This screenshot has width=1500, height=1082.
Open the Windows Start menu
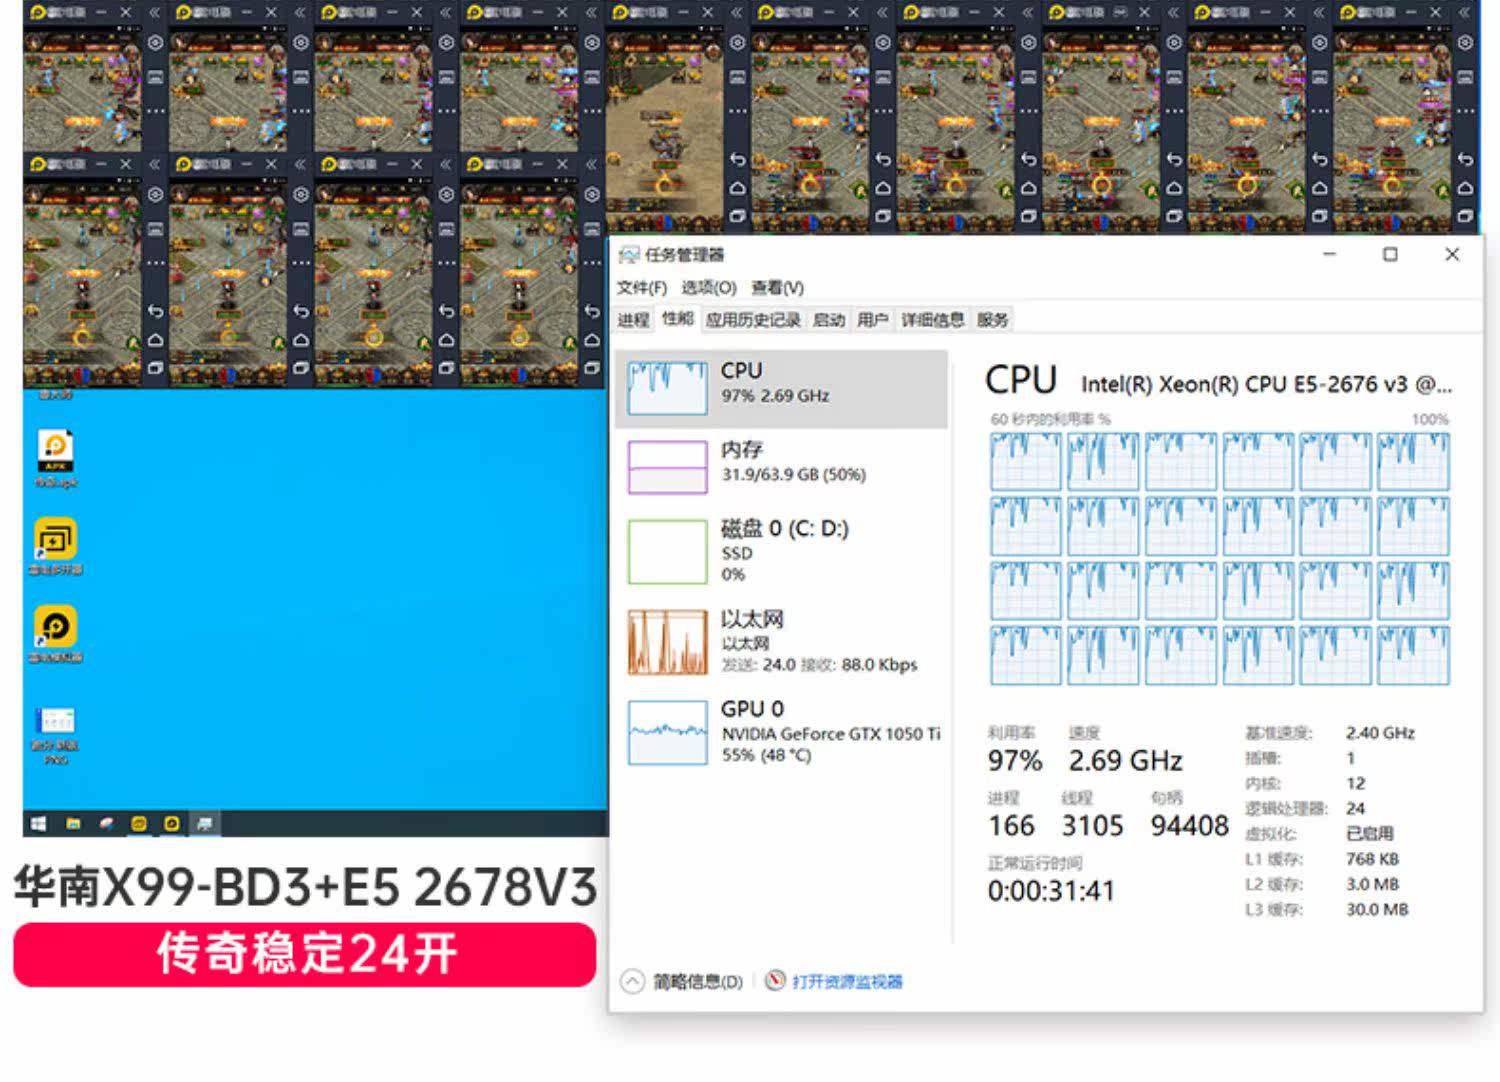[39, 823]
